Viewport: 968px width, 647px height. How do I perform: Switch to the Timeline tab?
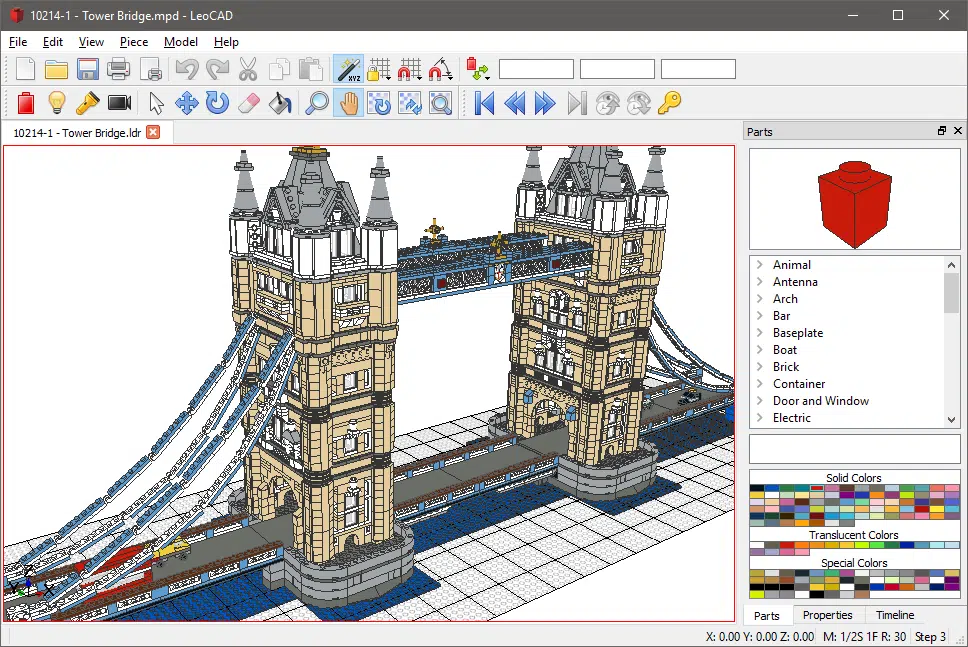pos(895,615)
